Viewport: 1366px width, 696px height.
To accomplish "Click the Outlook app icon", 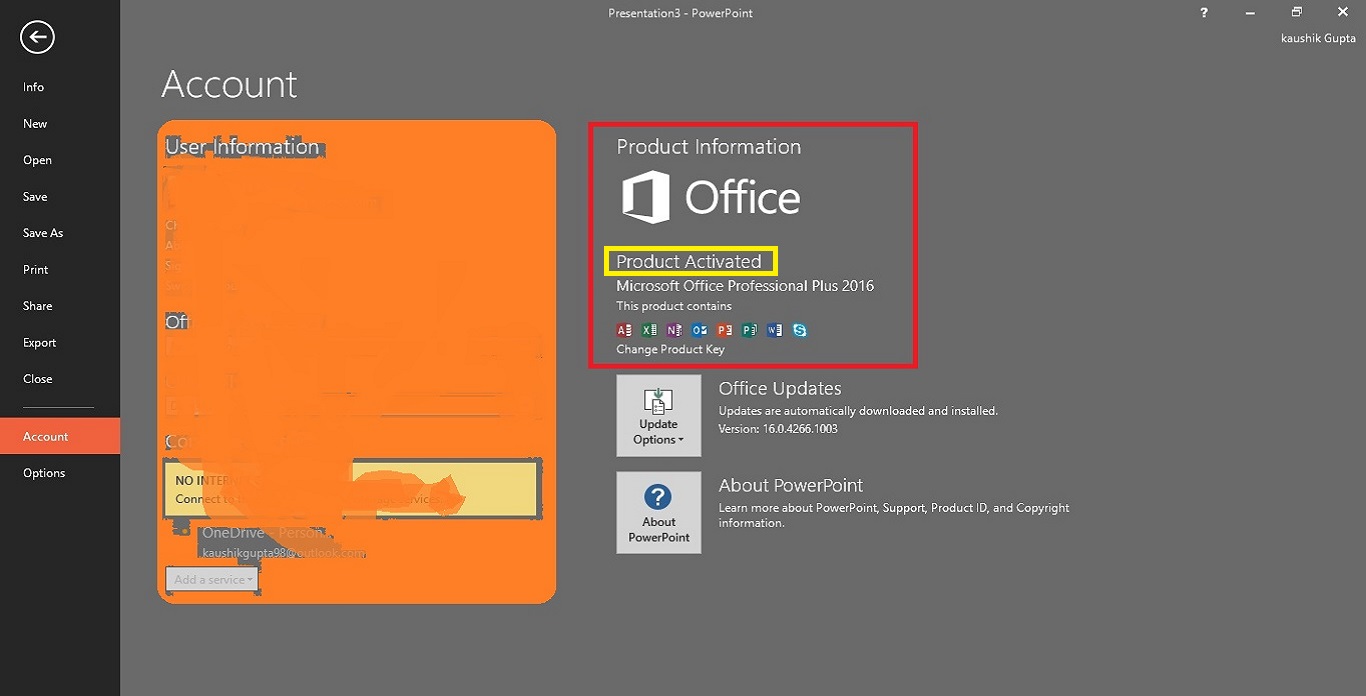I will pyautogui.click(x=699, y=330).
